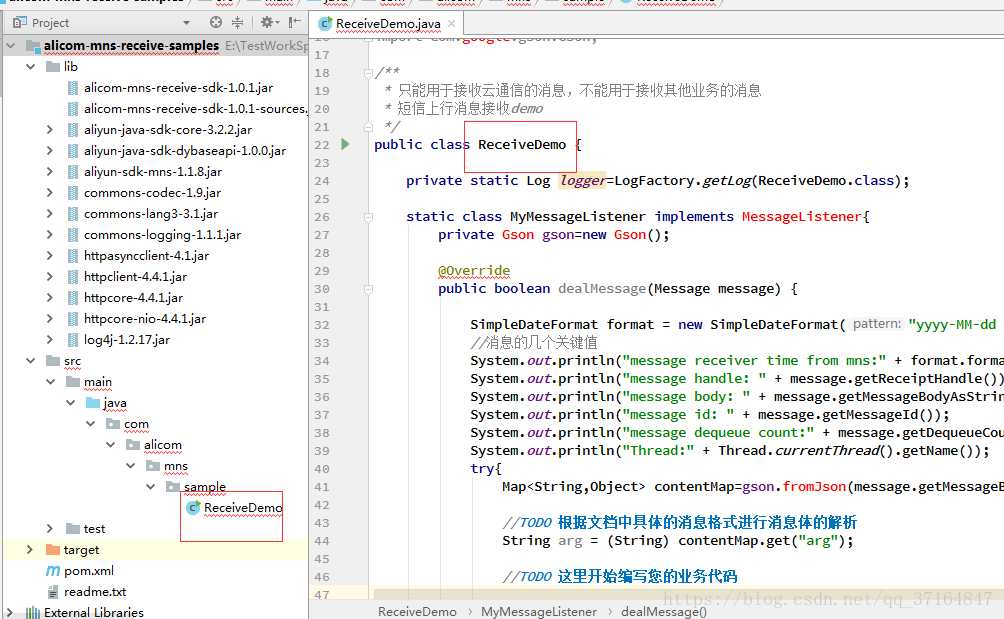This screenshot has width=1004, height=619.
Task: Expand the External Libraries arrow
Action: click(x=10, y=613)
